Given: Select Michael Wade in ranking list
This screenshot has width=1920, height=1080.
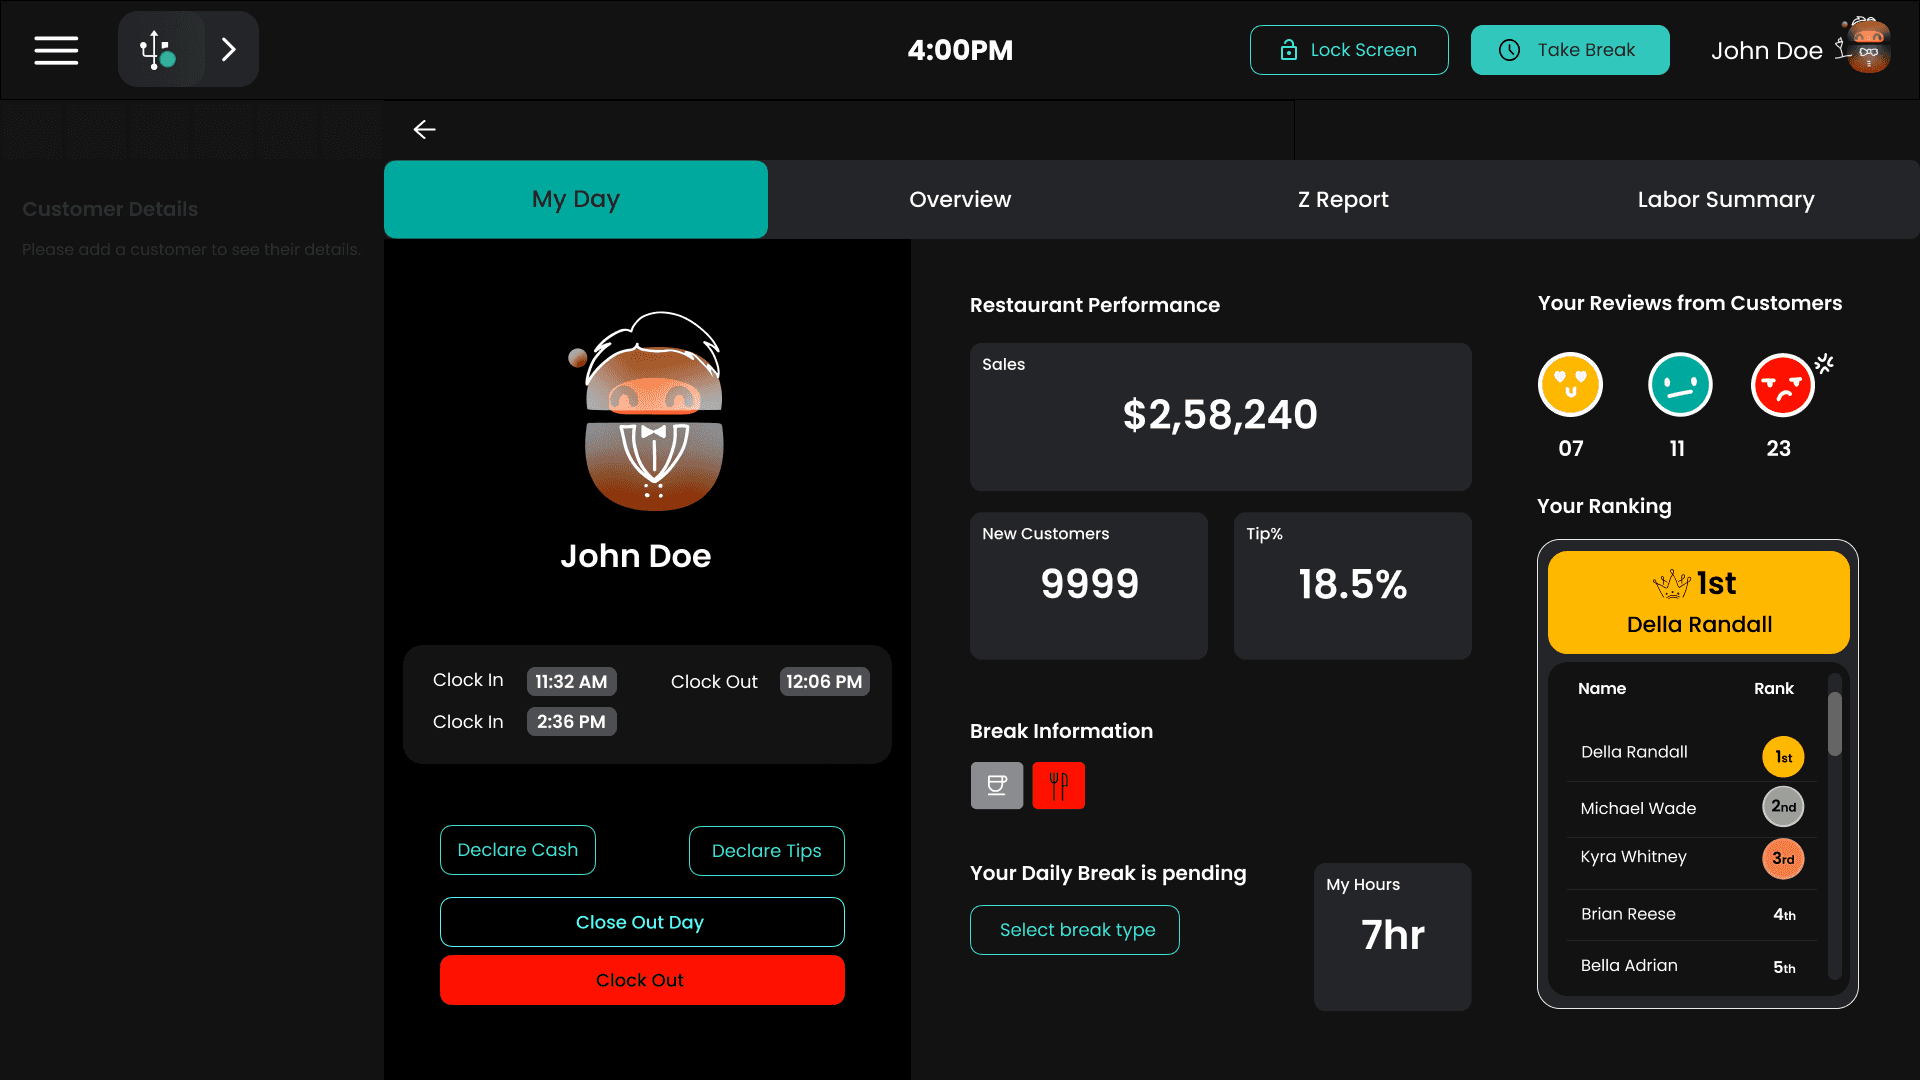Looking at the screenshot, I should coord(1638,808).
